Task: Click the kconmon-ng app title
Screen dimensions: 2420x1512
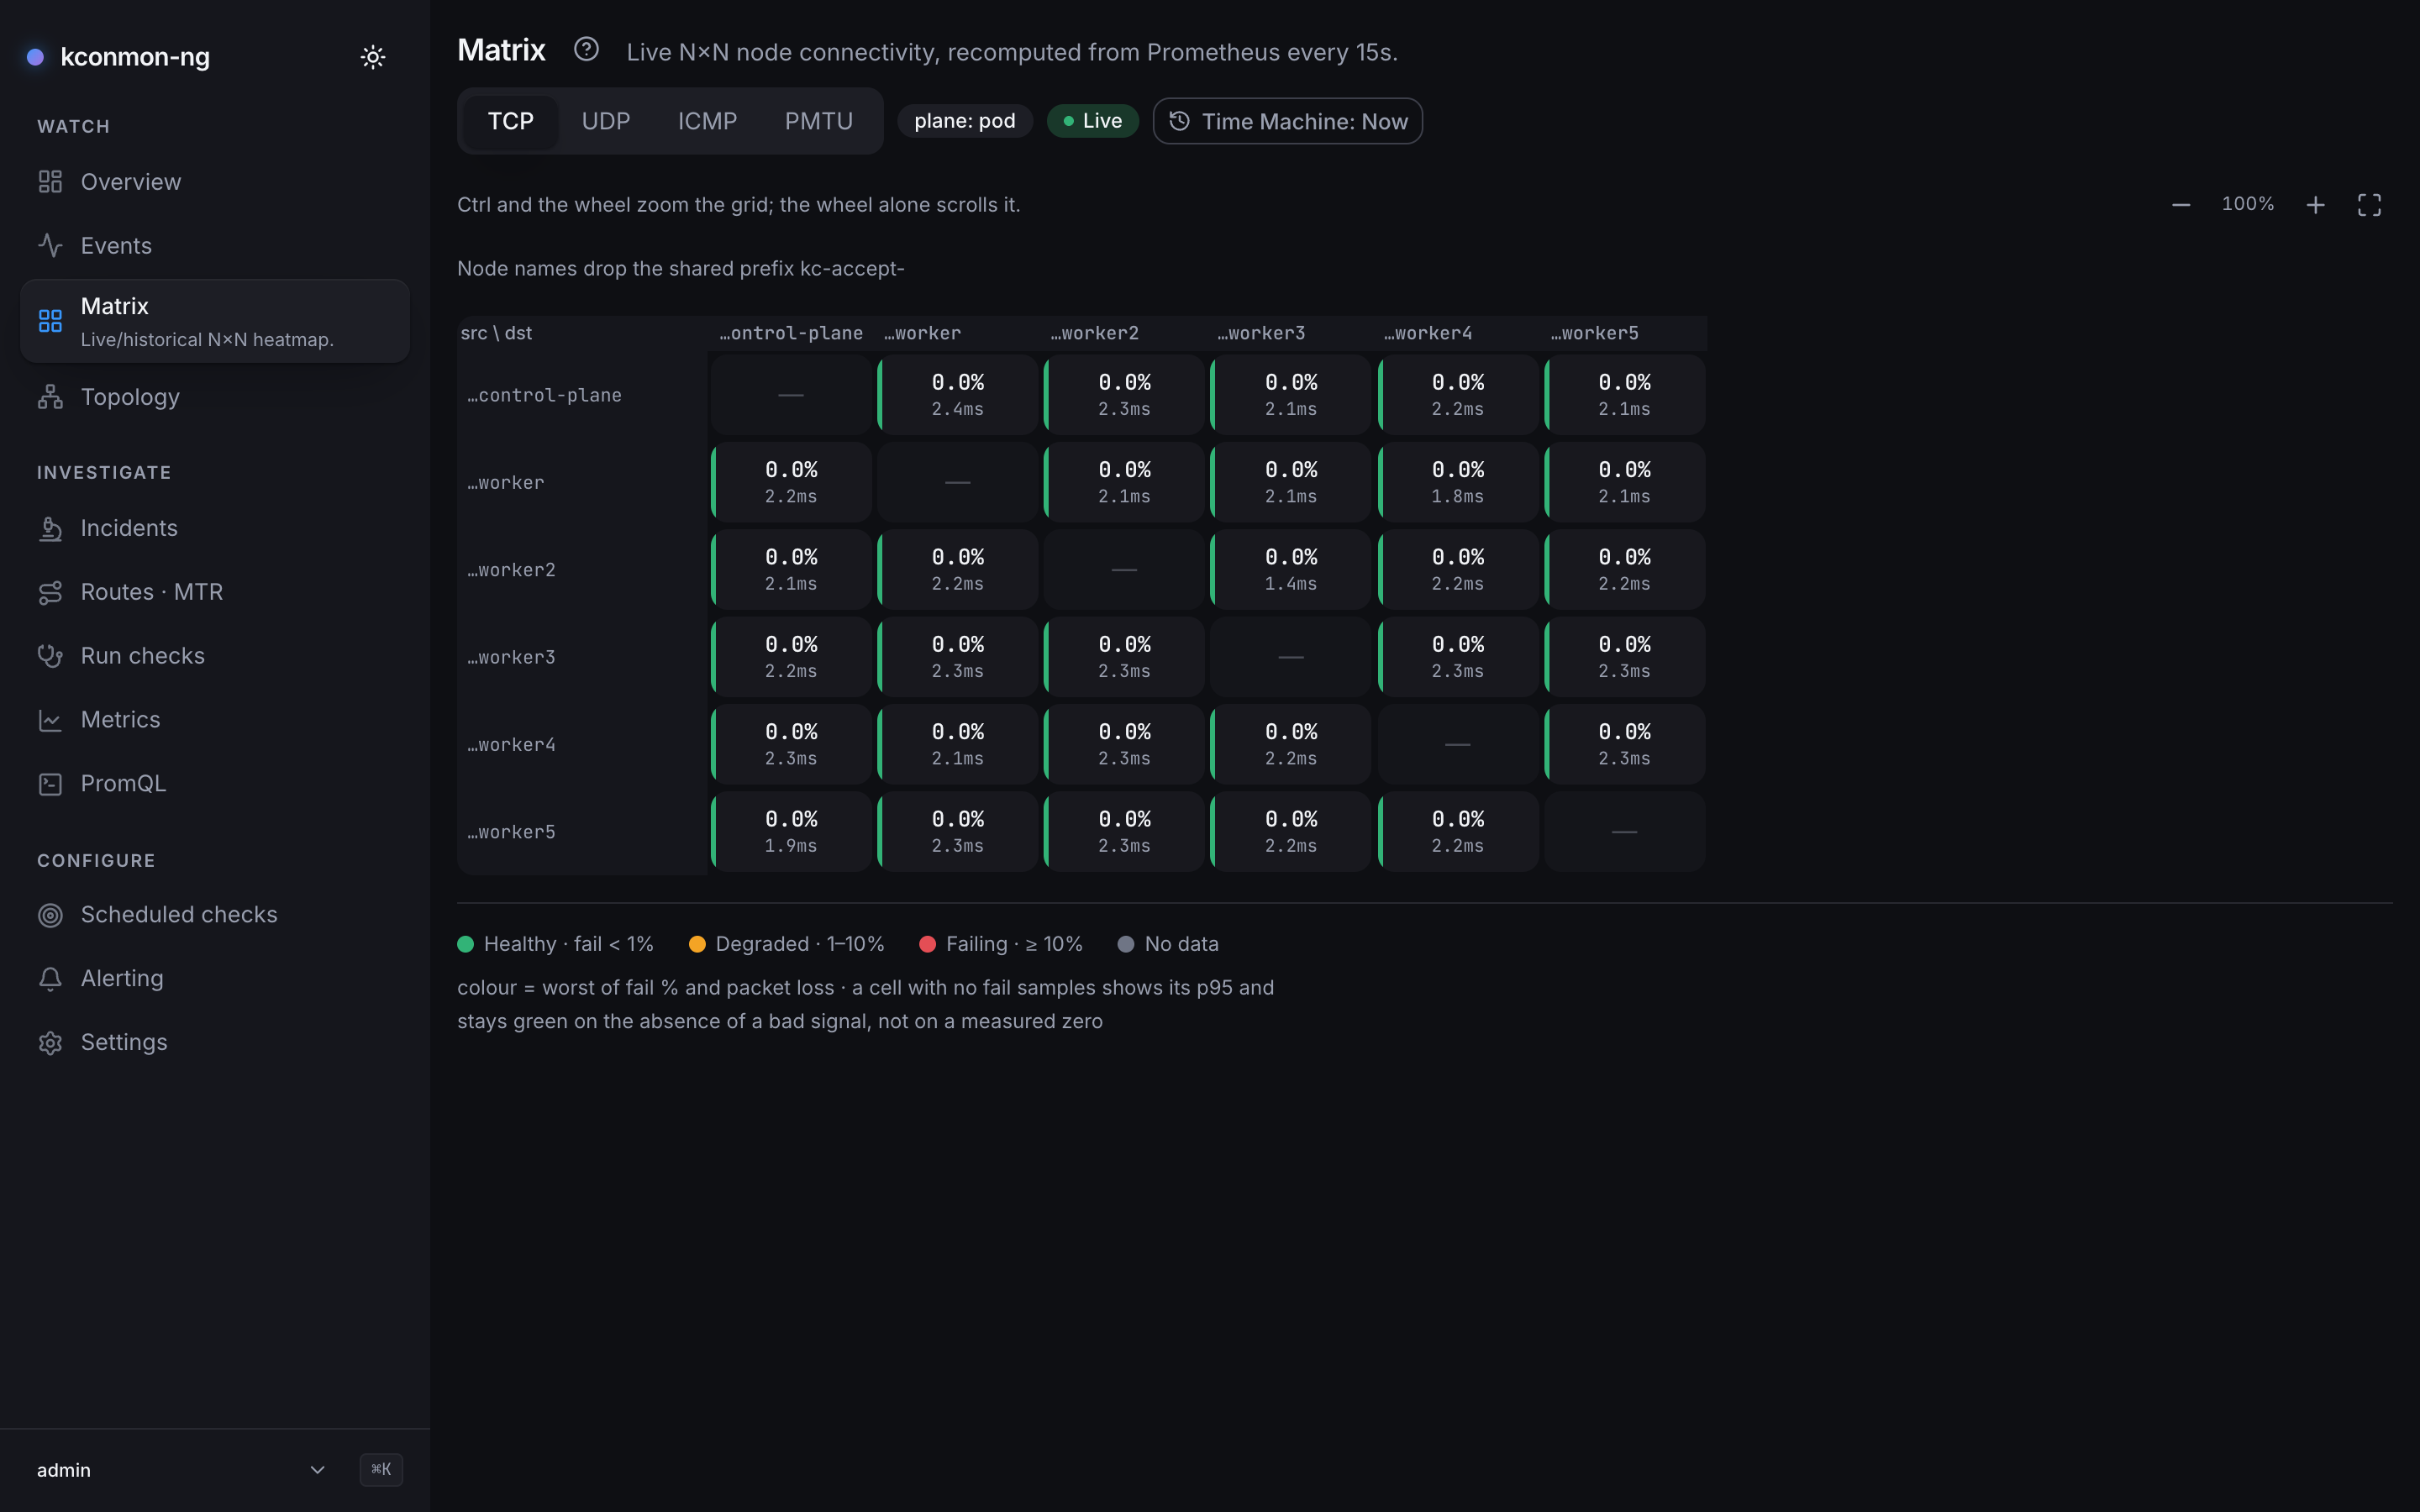Action: 135,57
